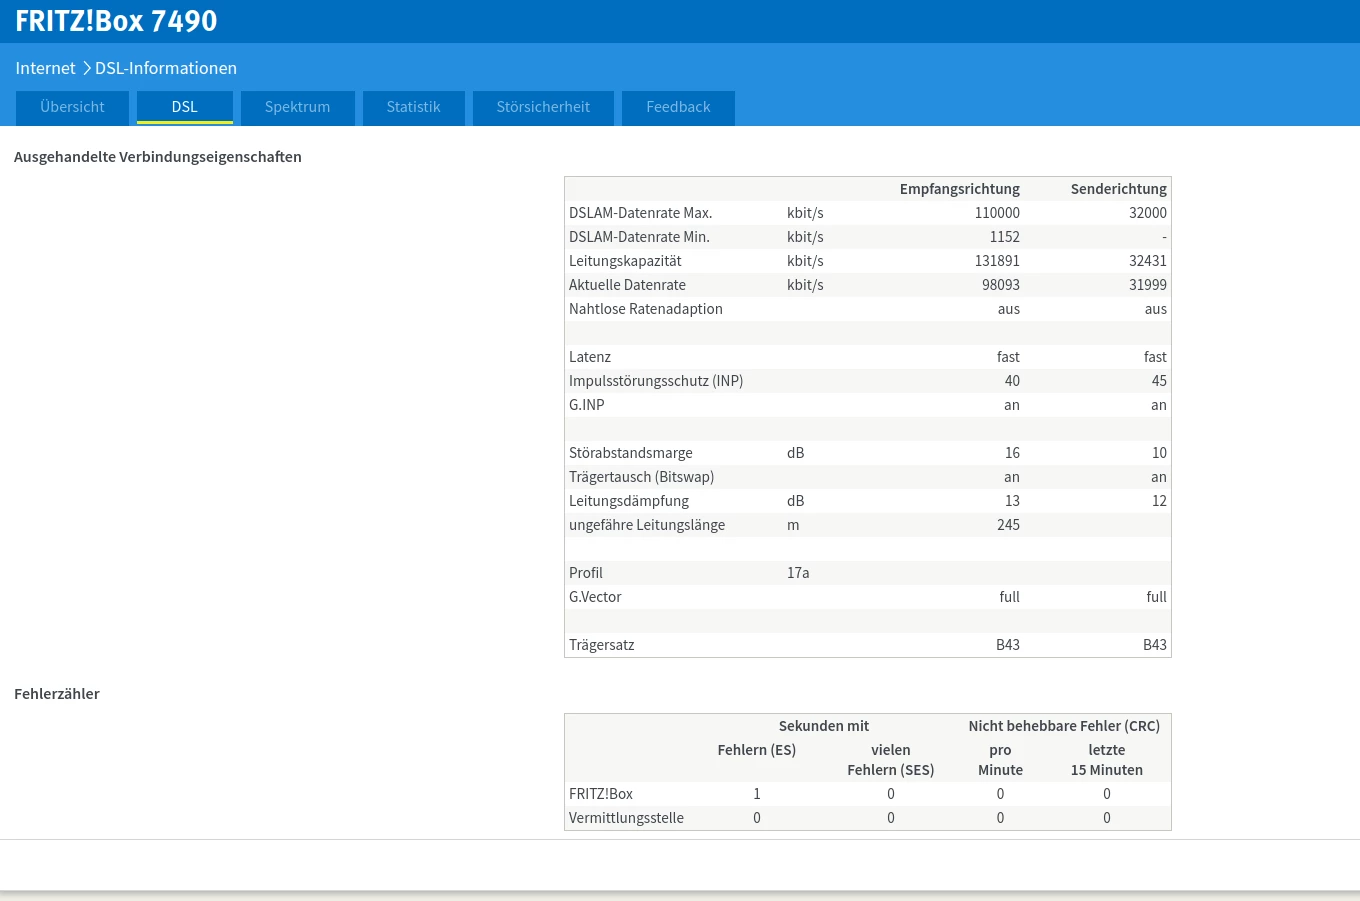This screenshot has height=901, width=1360.
Task: Click the Fehlerzähler section heading
Action: 57,694
